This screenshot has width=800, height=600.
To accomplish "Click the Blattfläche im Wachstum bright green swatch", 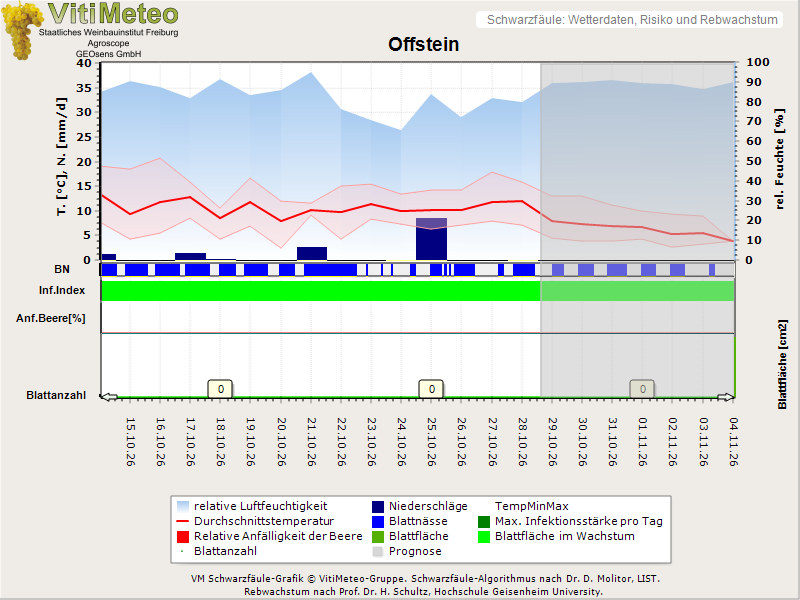I will [x=484, y=536].
